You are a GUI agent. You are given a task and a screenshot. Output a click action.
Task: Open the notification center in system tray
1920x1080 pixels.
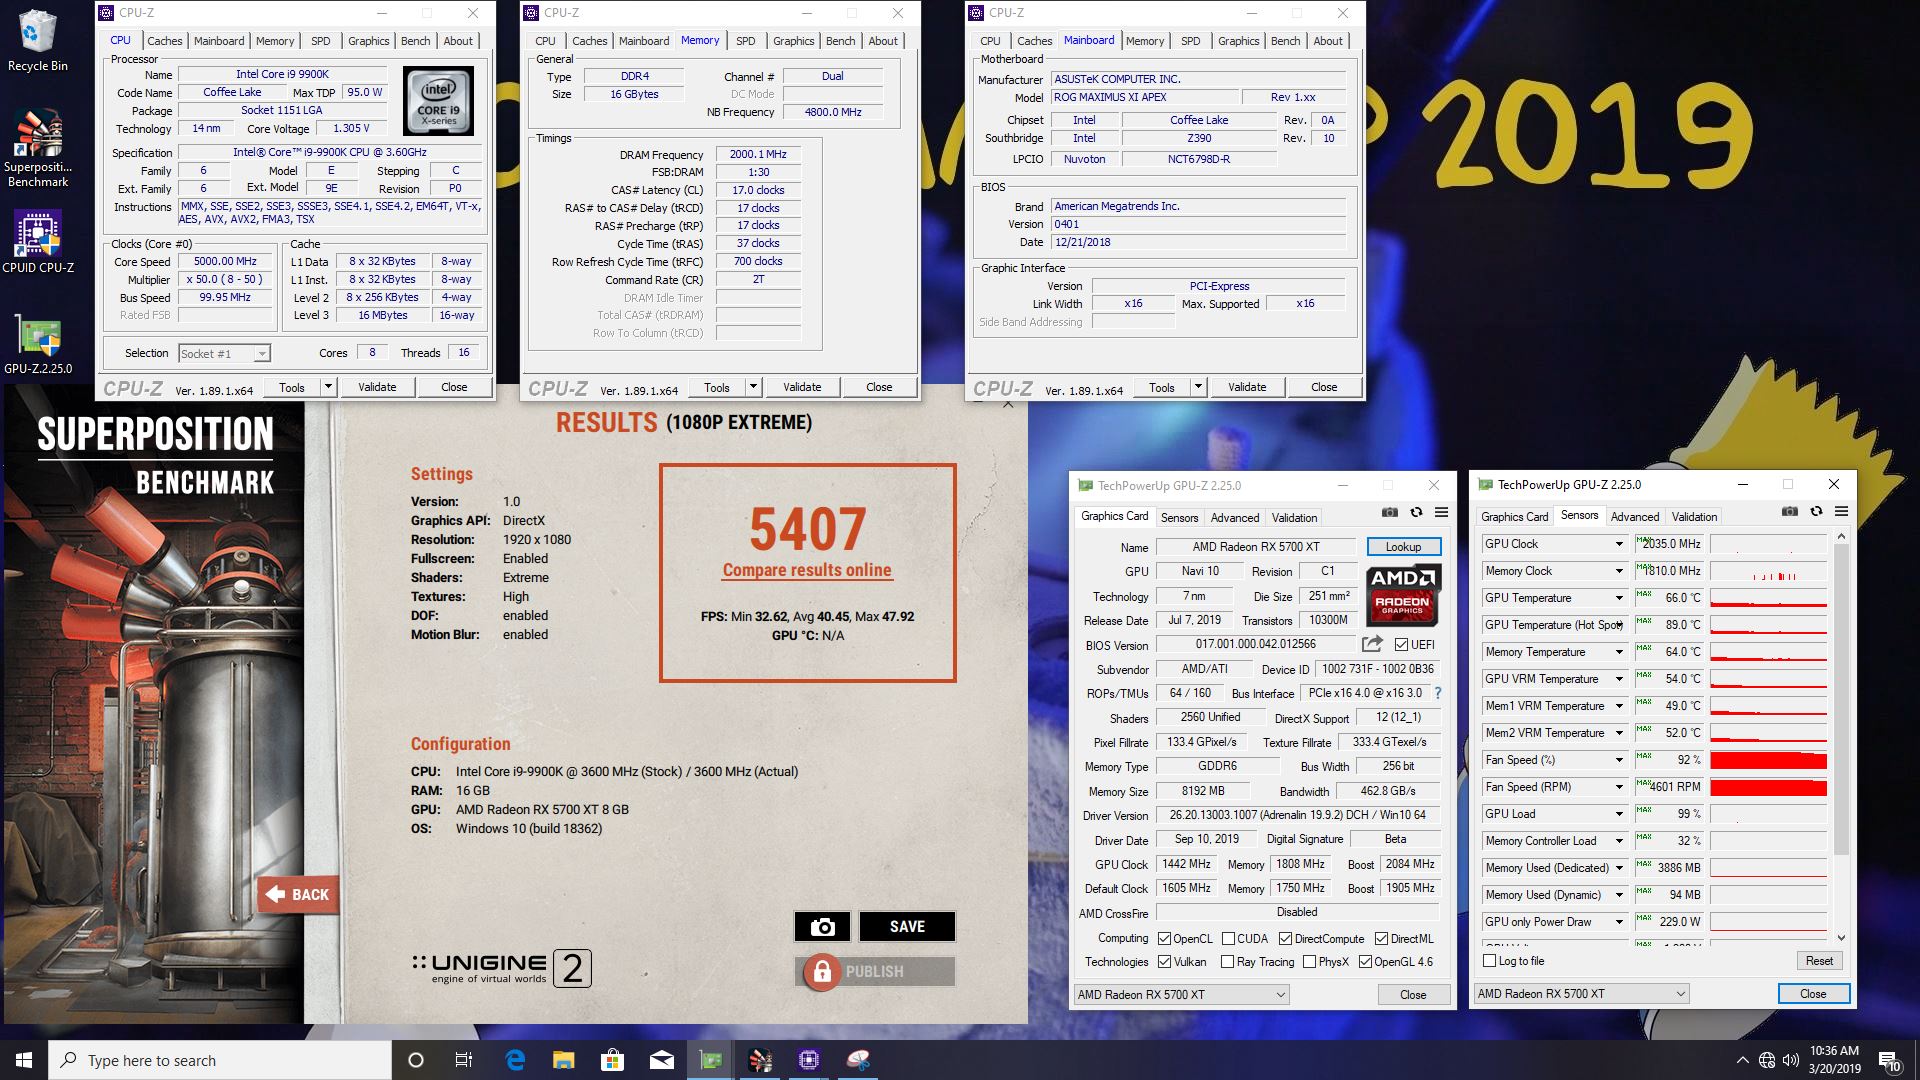pyautogui.click(x=1889, y=1060)
